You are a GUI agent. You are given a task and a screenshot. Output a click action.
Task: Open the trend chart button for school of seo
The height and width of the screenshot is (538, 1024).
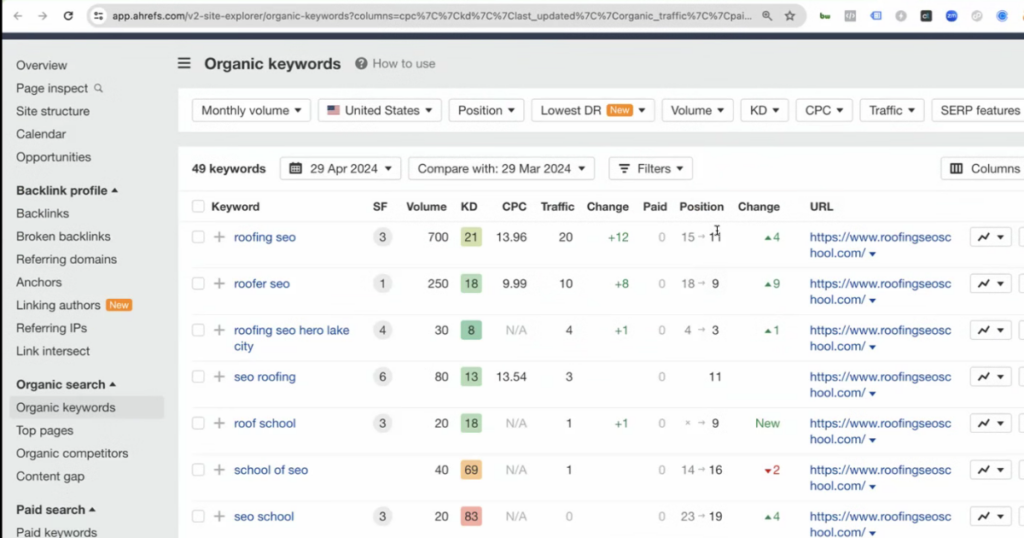click(x=991, y=469)
